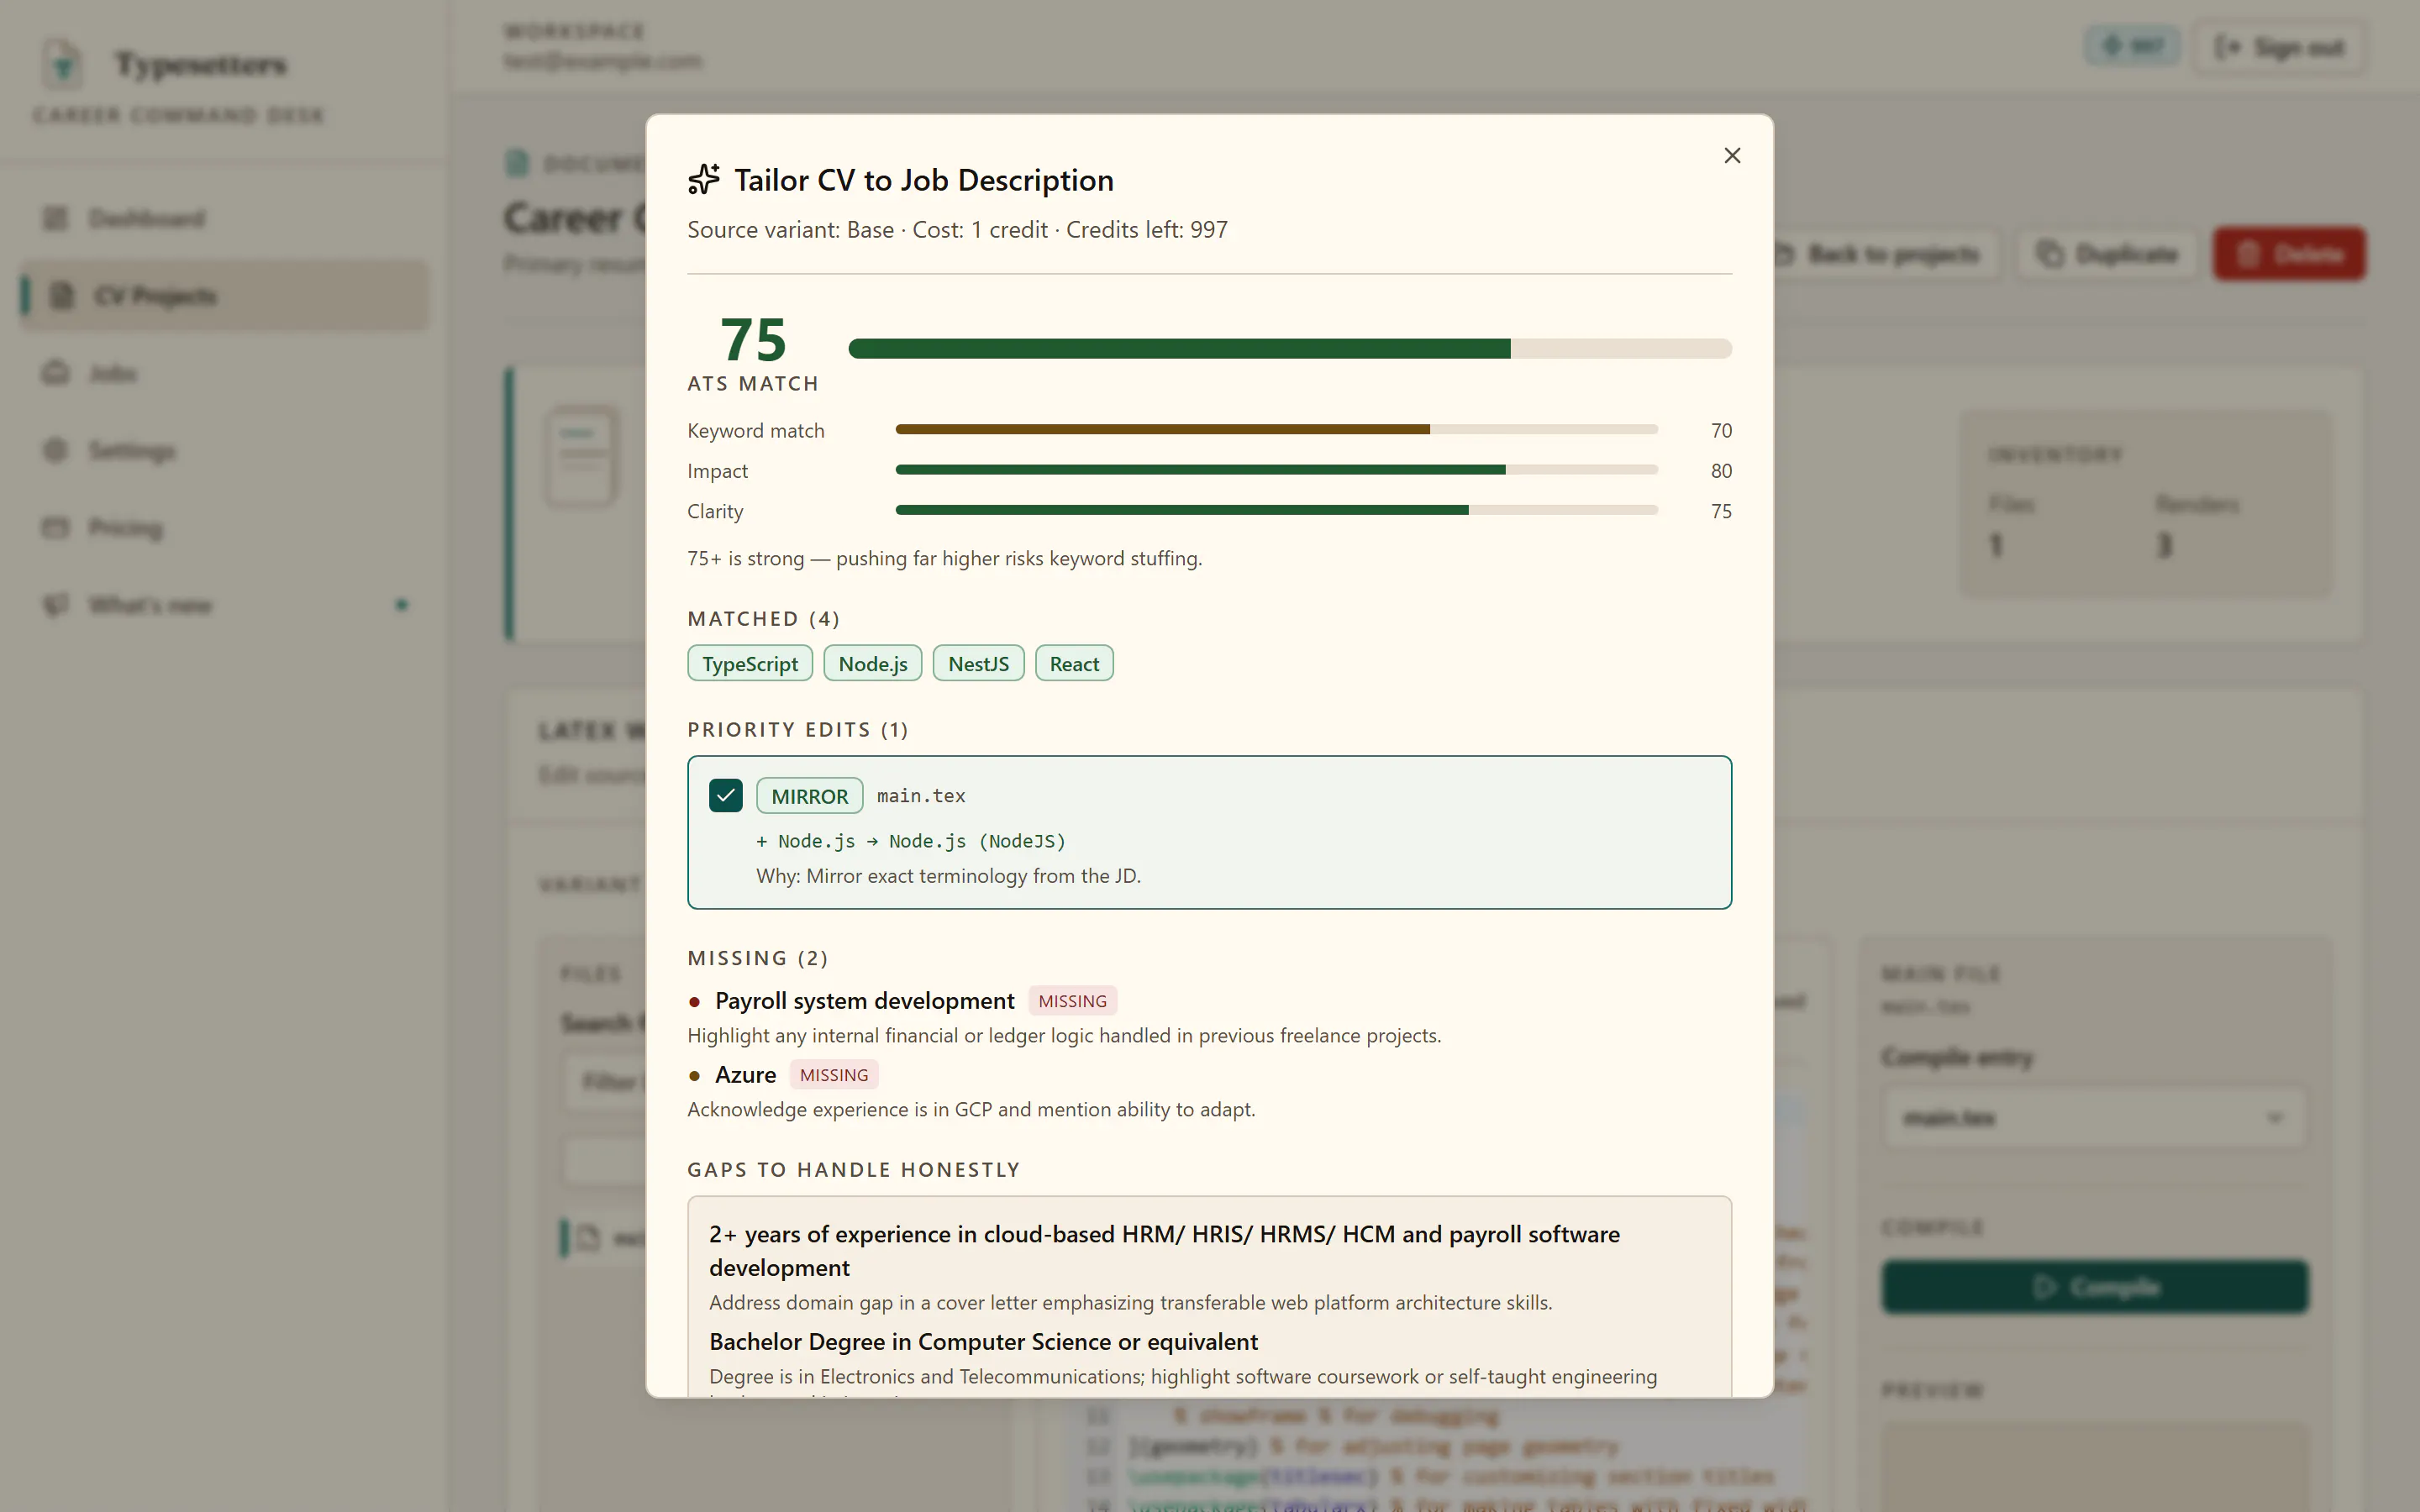Image resolution: width=2420 pixels, height=1512 pixels.
Task: Open What's new in the sidebar
Action: 224,604
